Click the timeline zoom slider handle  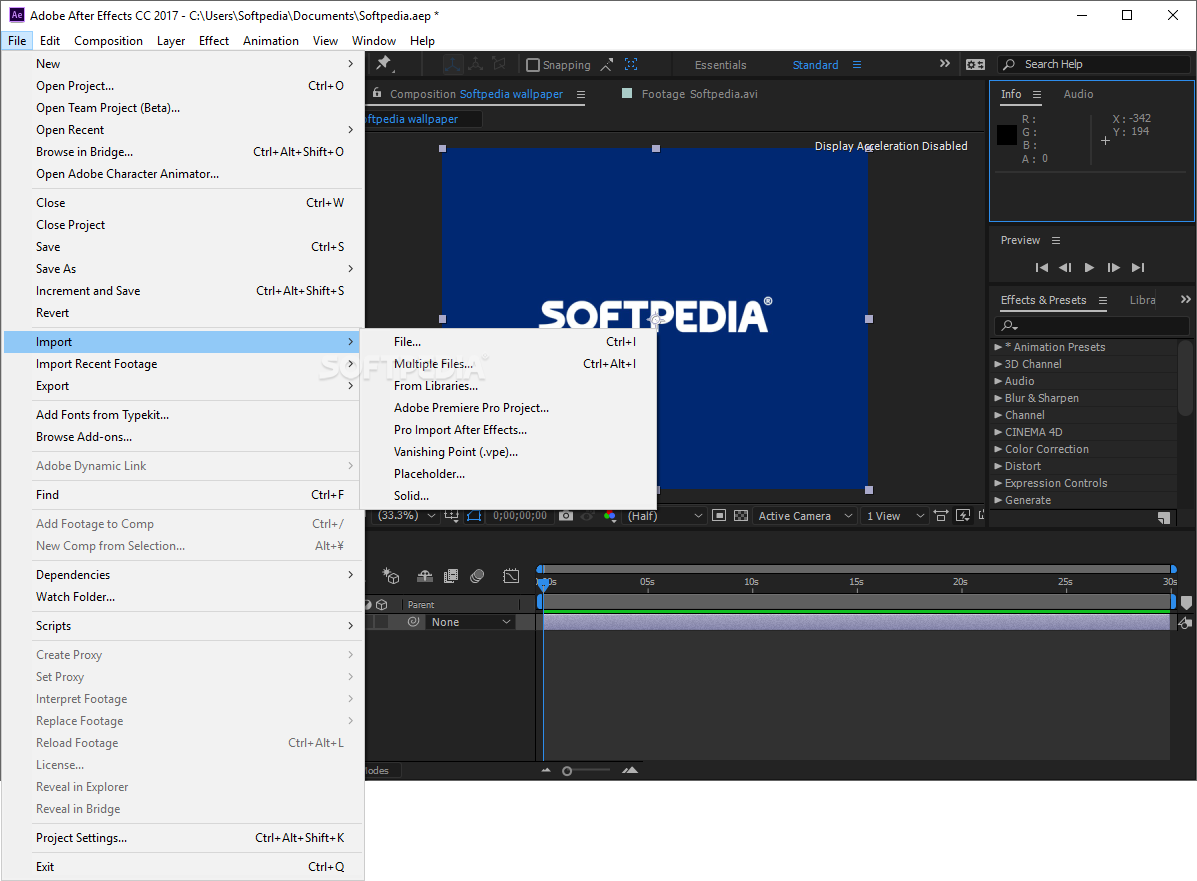[567, 771]
